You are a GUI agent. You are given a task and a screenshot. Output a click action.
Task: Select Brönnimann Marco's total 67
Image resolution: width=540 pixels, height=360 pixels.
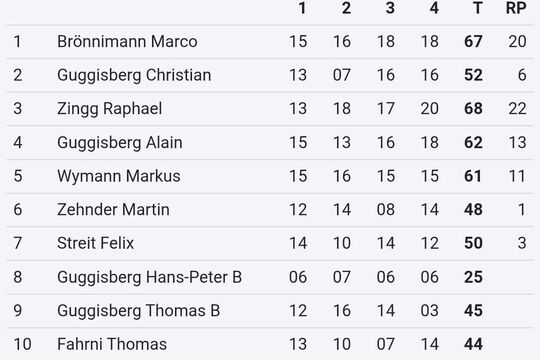[x=473, y=42]
